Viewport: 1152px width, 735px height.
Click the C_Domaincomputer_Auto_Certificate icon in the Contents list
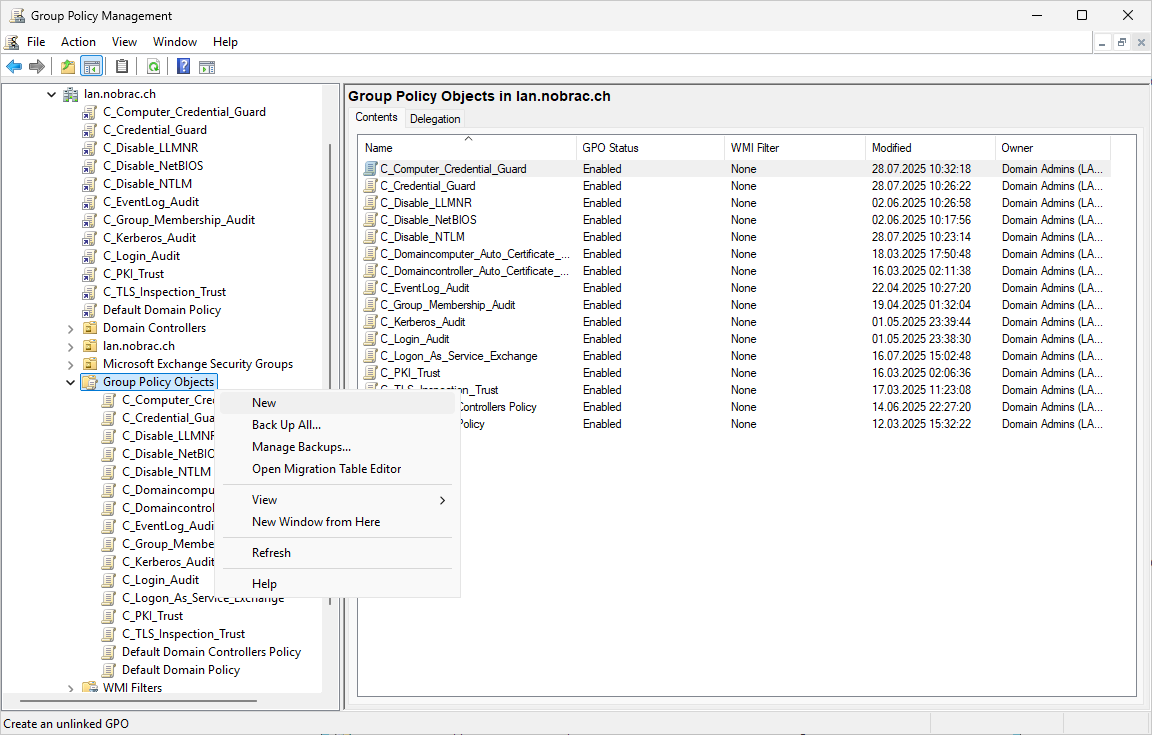pos(371,254)
